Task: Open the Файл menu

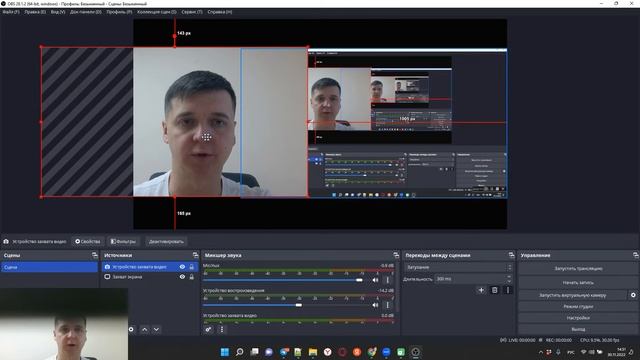Action: pyautogui.click(x=11, y=12)
